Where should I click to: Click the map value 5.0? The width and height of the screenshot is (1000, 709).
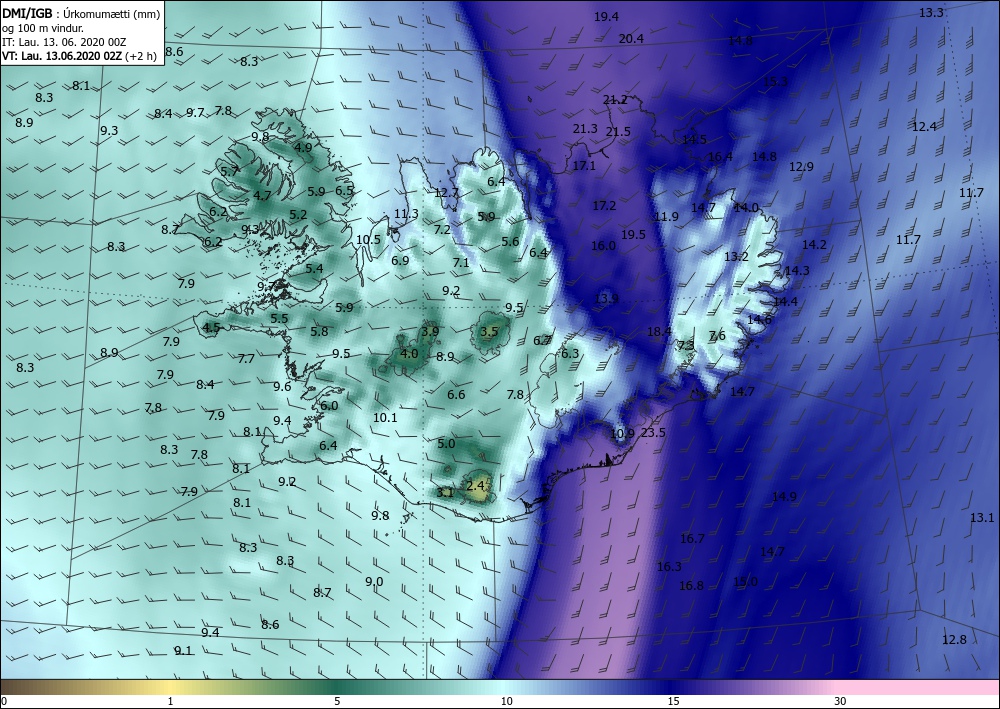446,444
